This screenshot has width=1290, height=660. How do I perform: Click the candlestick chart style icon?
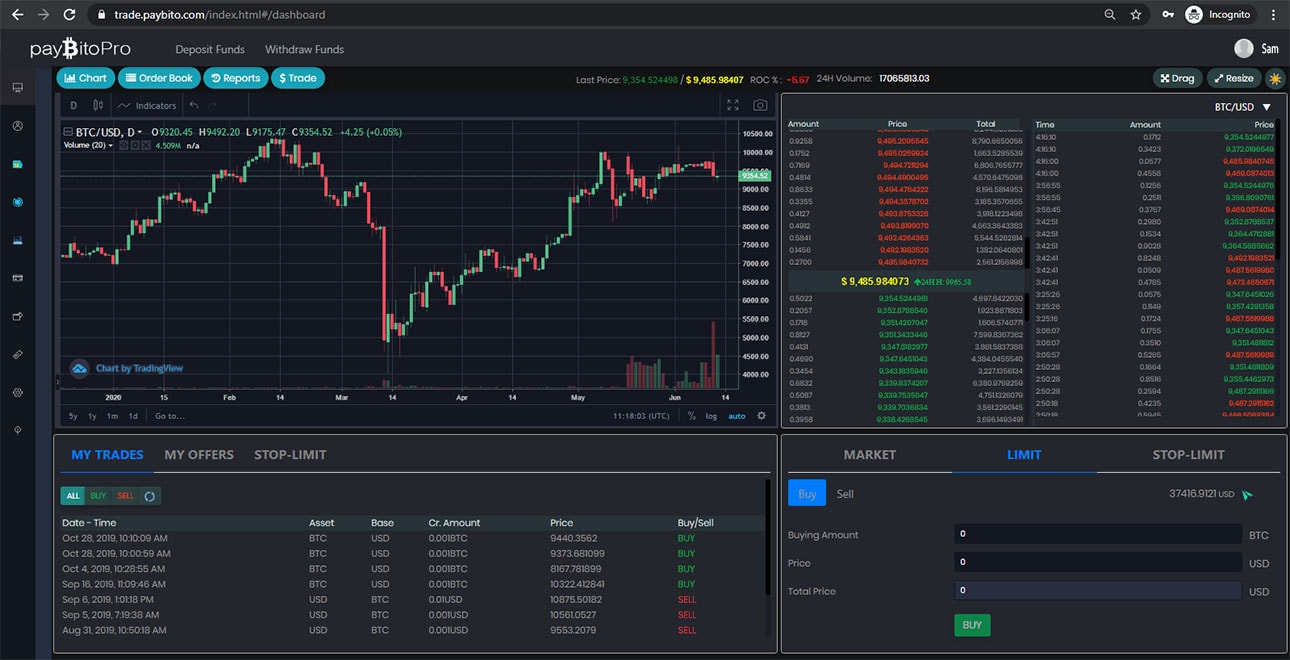tap(98, 105)
